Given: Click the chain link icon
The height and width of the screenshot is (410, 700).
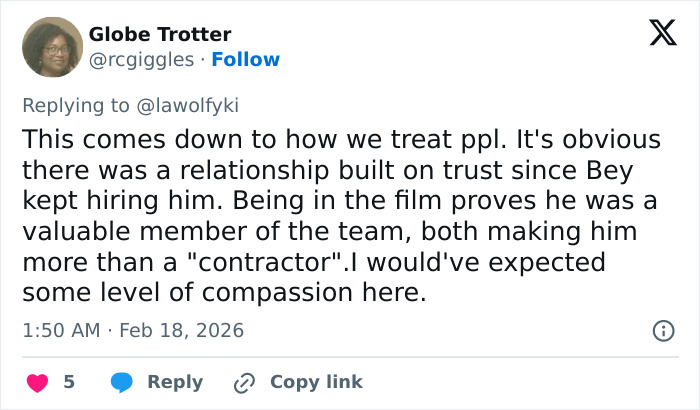Looking at the screenshot, I should pos(244,382).
